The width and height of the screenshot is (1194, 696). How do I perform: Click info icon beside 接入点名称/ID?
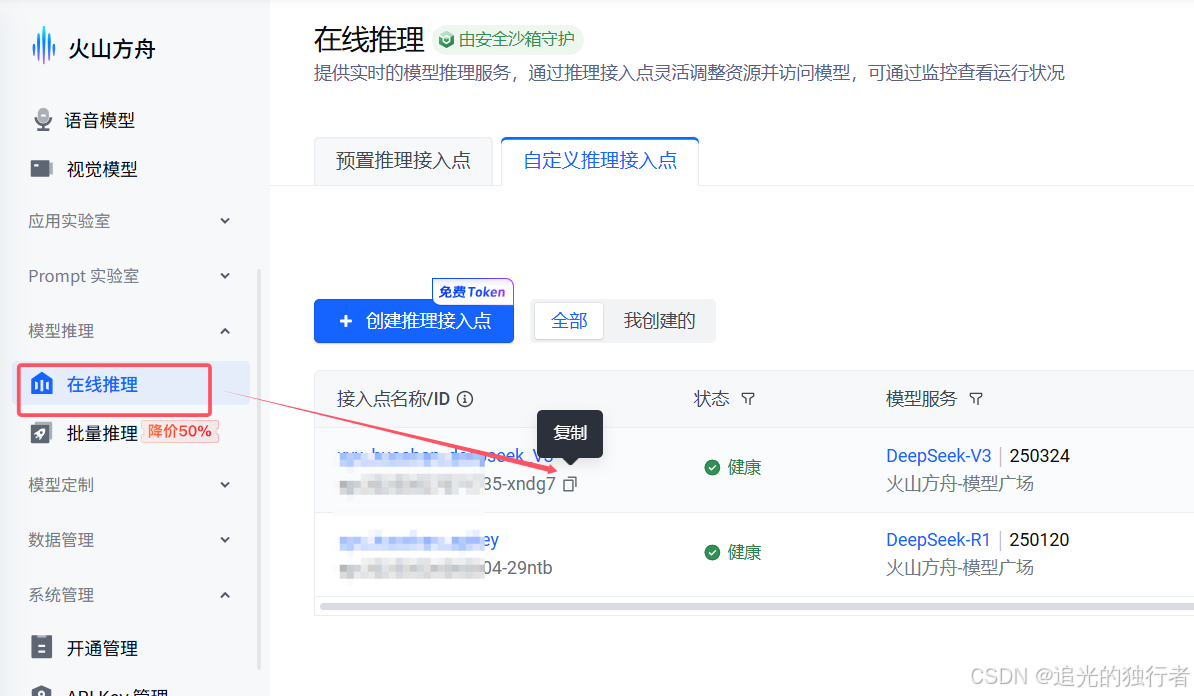[x=465, y=398]
